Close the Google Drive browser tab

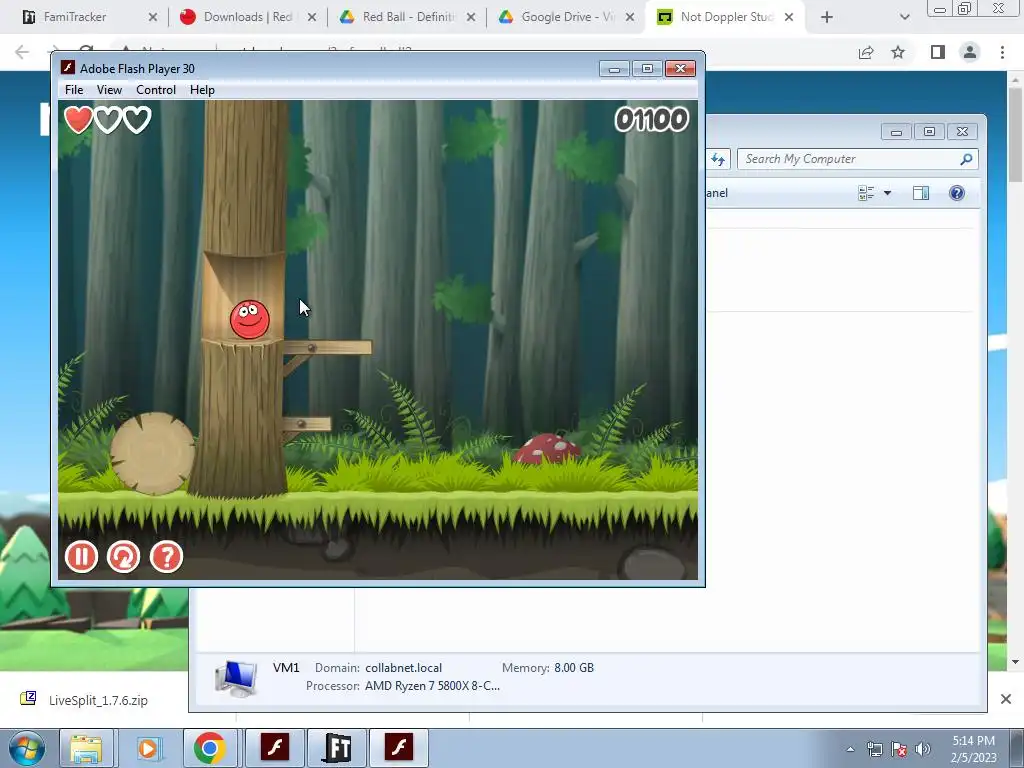coord(630,17)
